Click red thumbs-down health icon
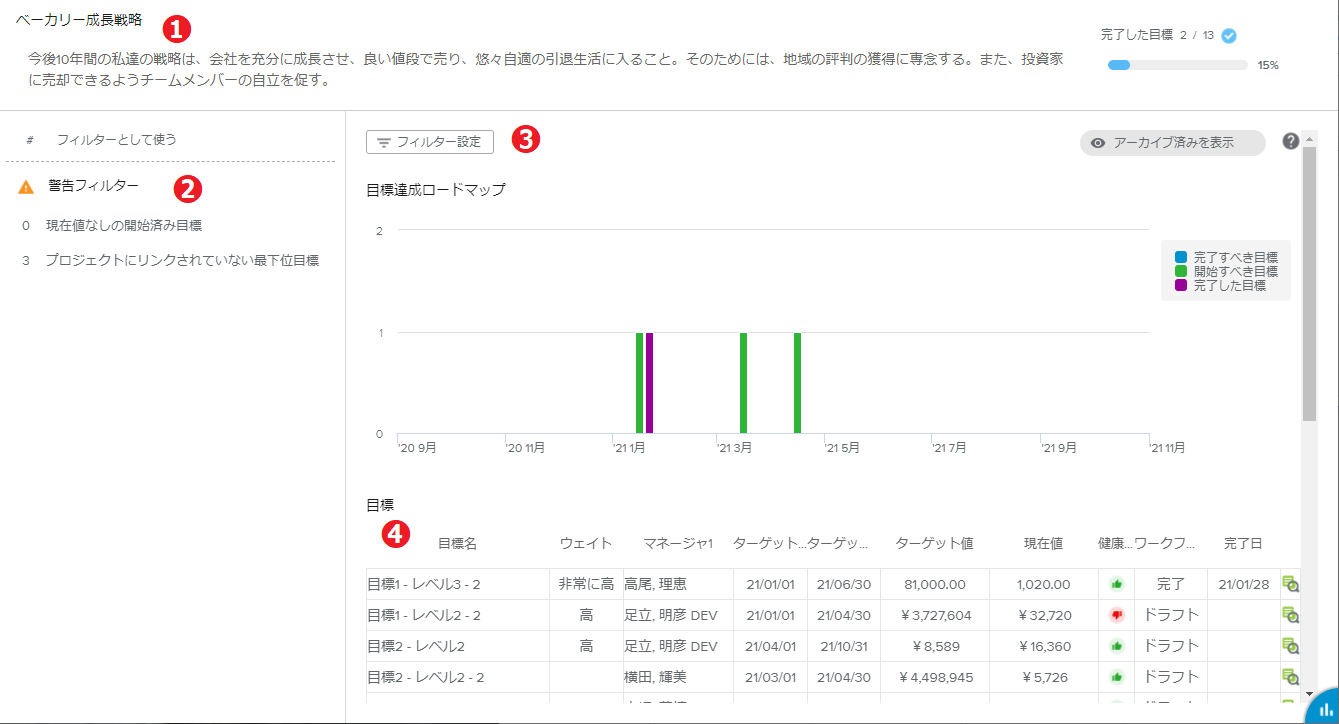The height and width of the screenshot is (724, 1339). 1117,616
